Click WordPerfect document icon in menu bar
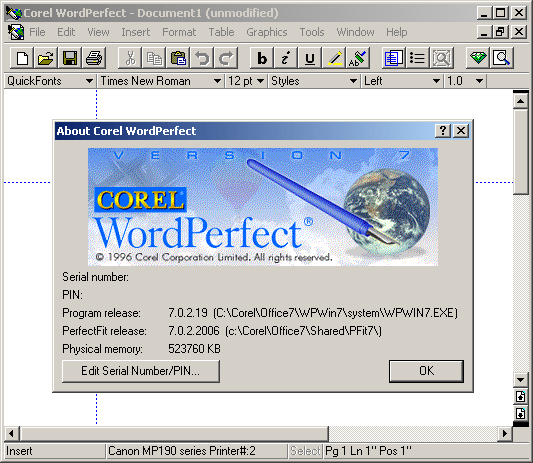 pos(16,32)
